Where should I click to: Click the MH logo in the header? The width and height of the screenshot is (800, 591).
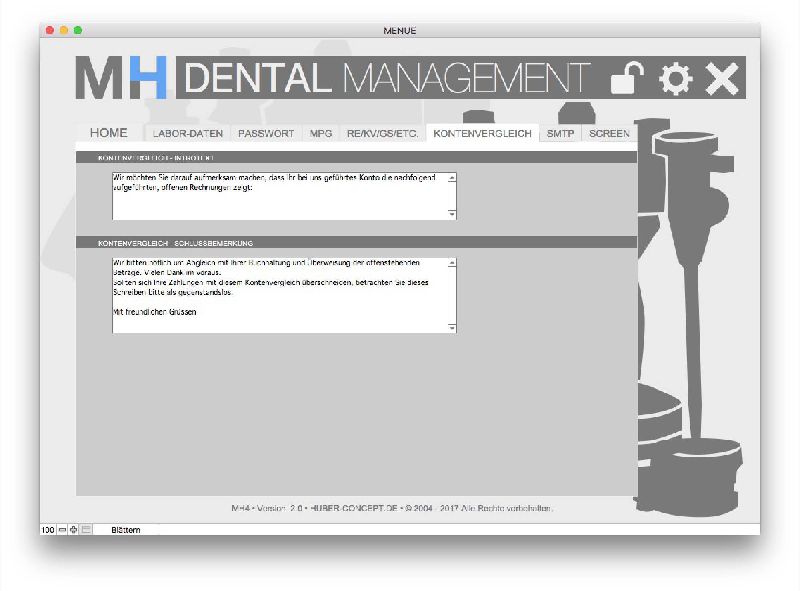[x=121, y=78]
